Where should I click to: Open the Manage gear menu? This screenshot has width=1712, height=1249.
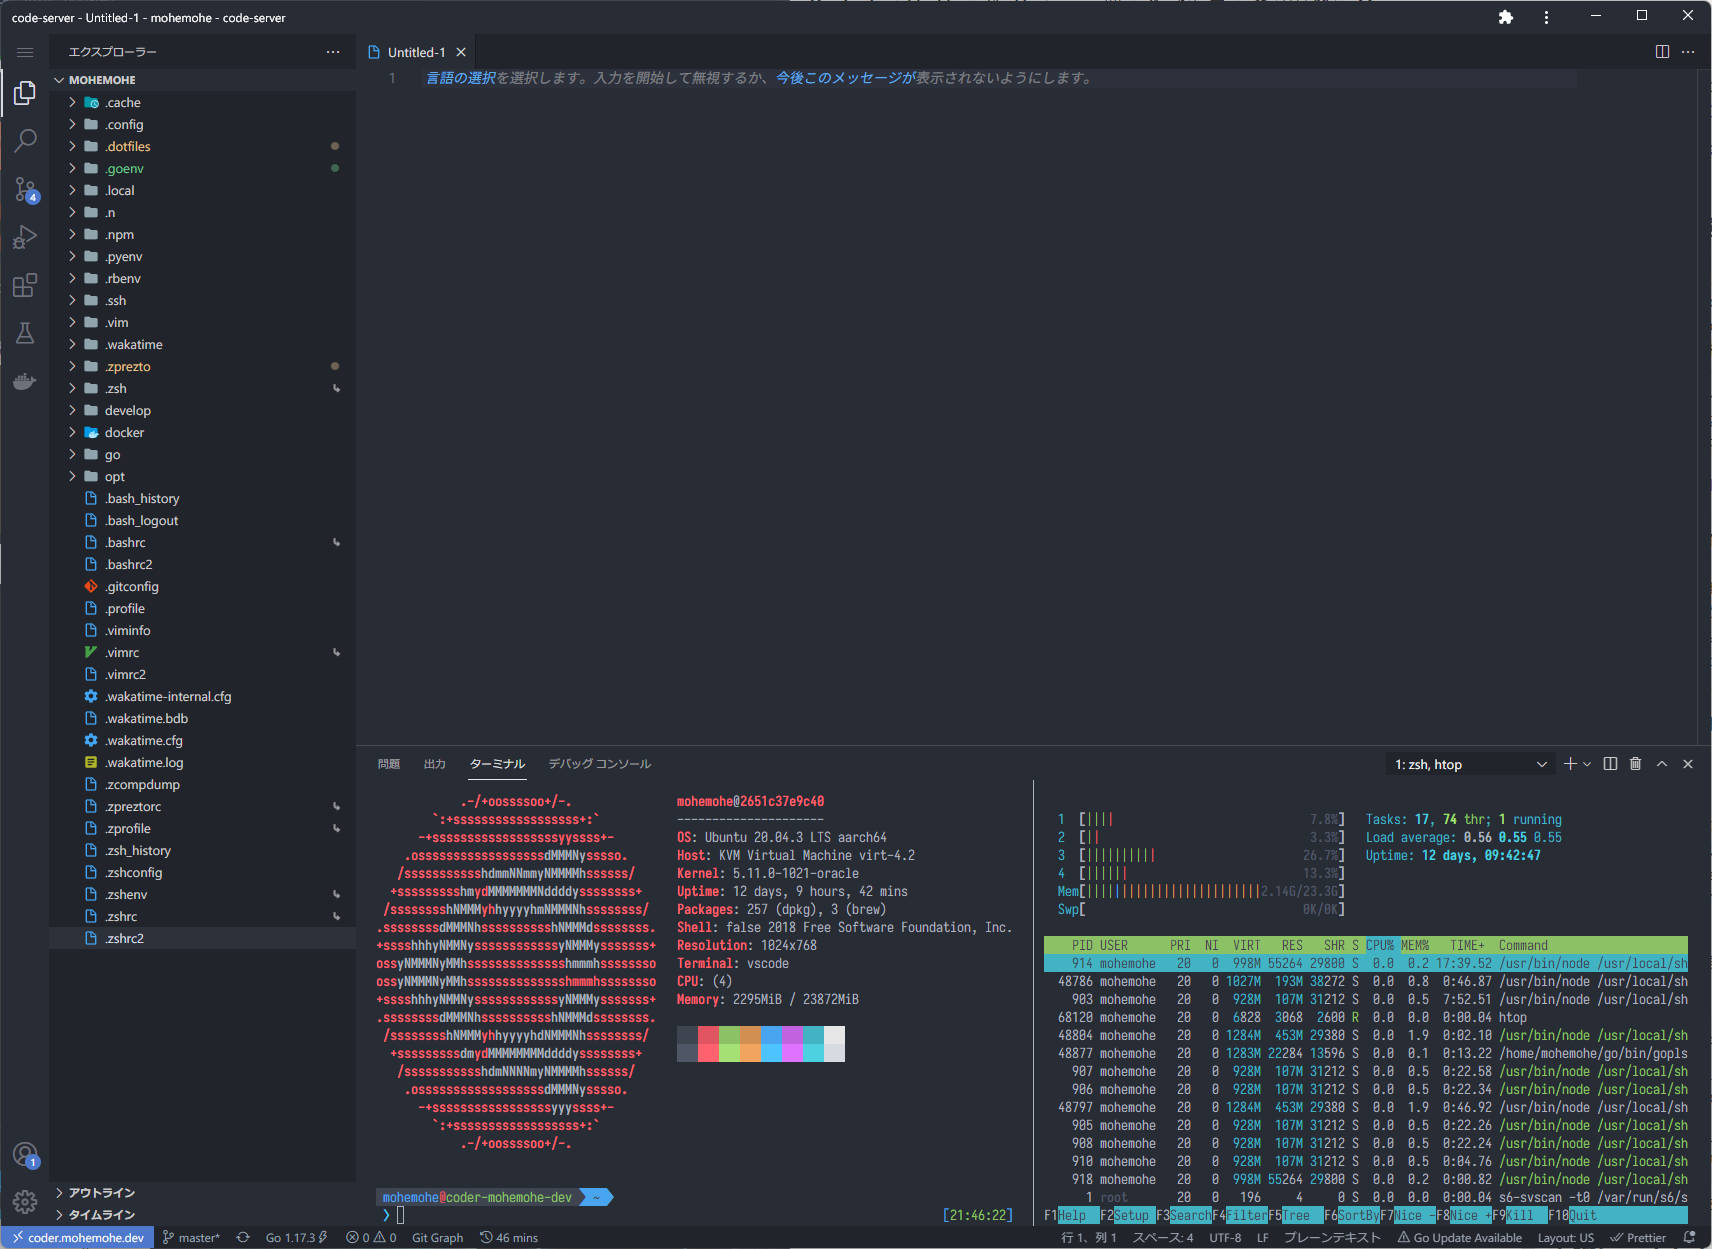coord(25,1202)
